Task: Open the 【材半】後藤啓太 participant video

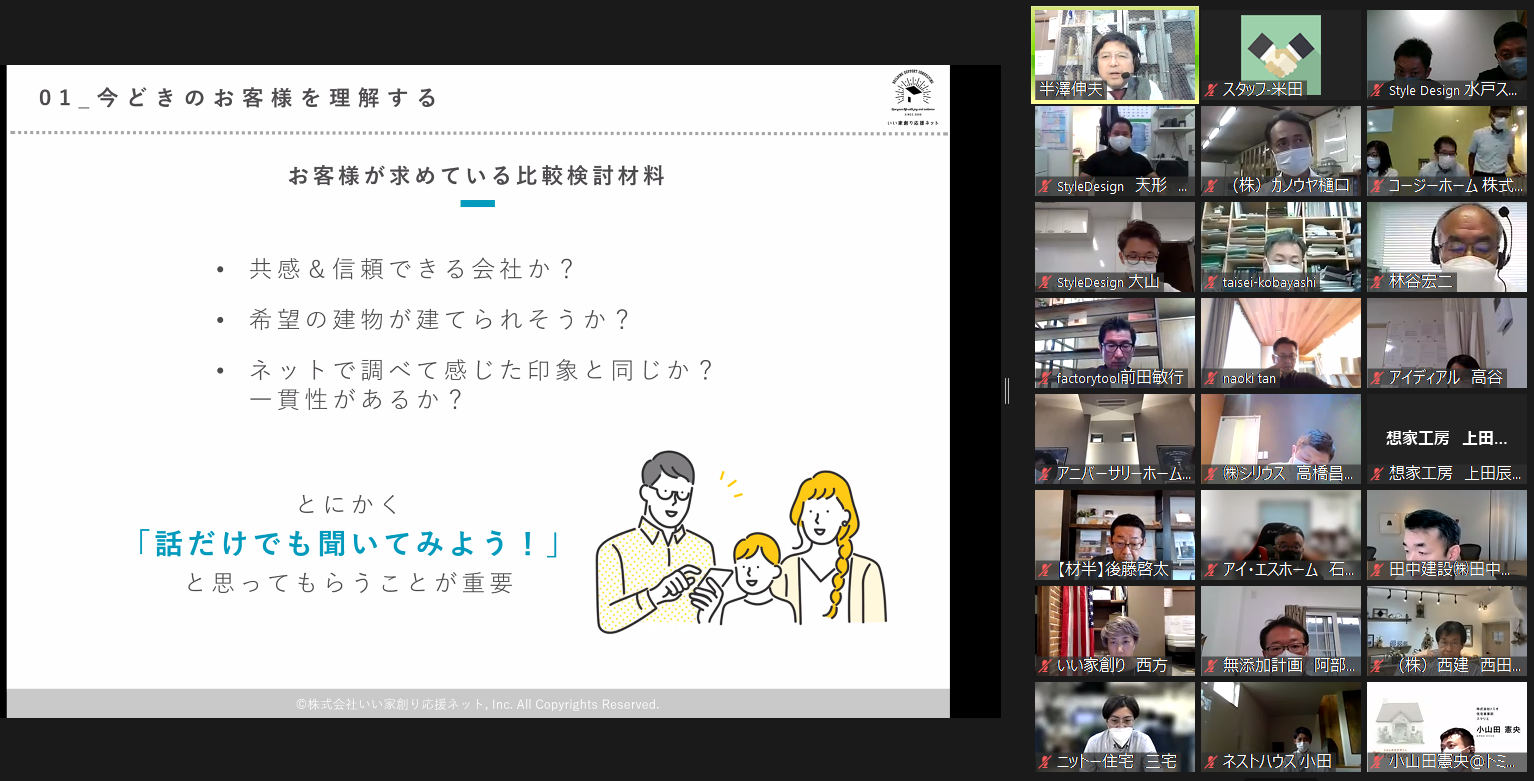Action: point(1114,533)
